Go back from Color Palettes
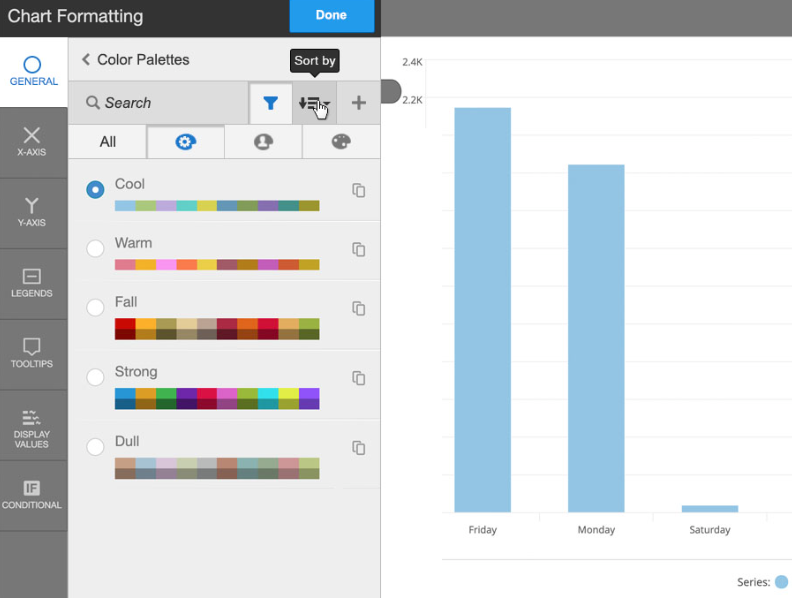 (x=86, y=60)
